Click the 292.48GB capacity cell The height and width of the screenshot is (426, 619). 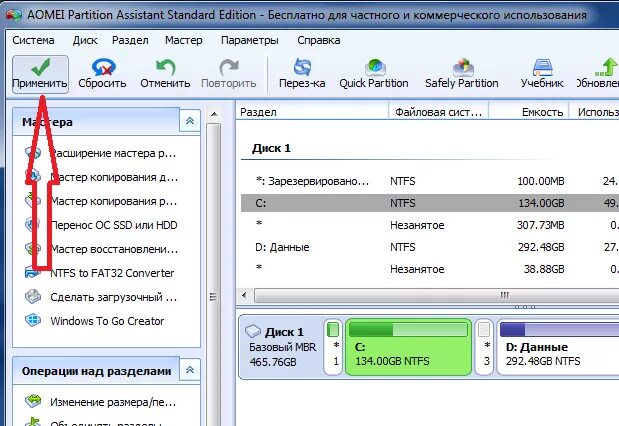pos(541,247)
